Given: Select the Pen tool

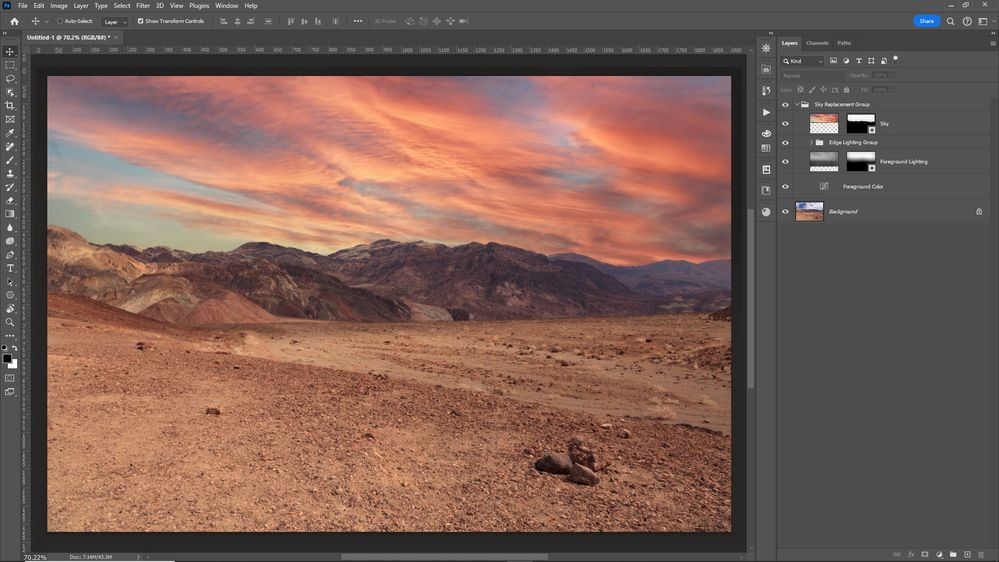Looking at the screenshot, I should pyautogui.click(x=10, y=255).
